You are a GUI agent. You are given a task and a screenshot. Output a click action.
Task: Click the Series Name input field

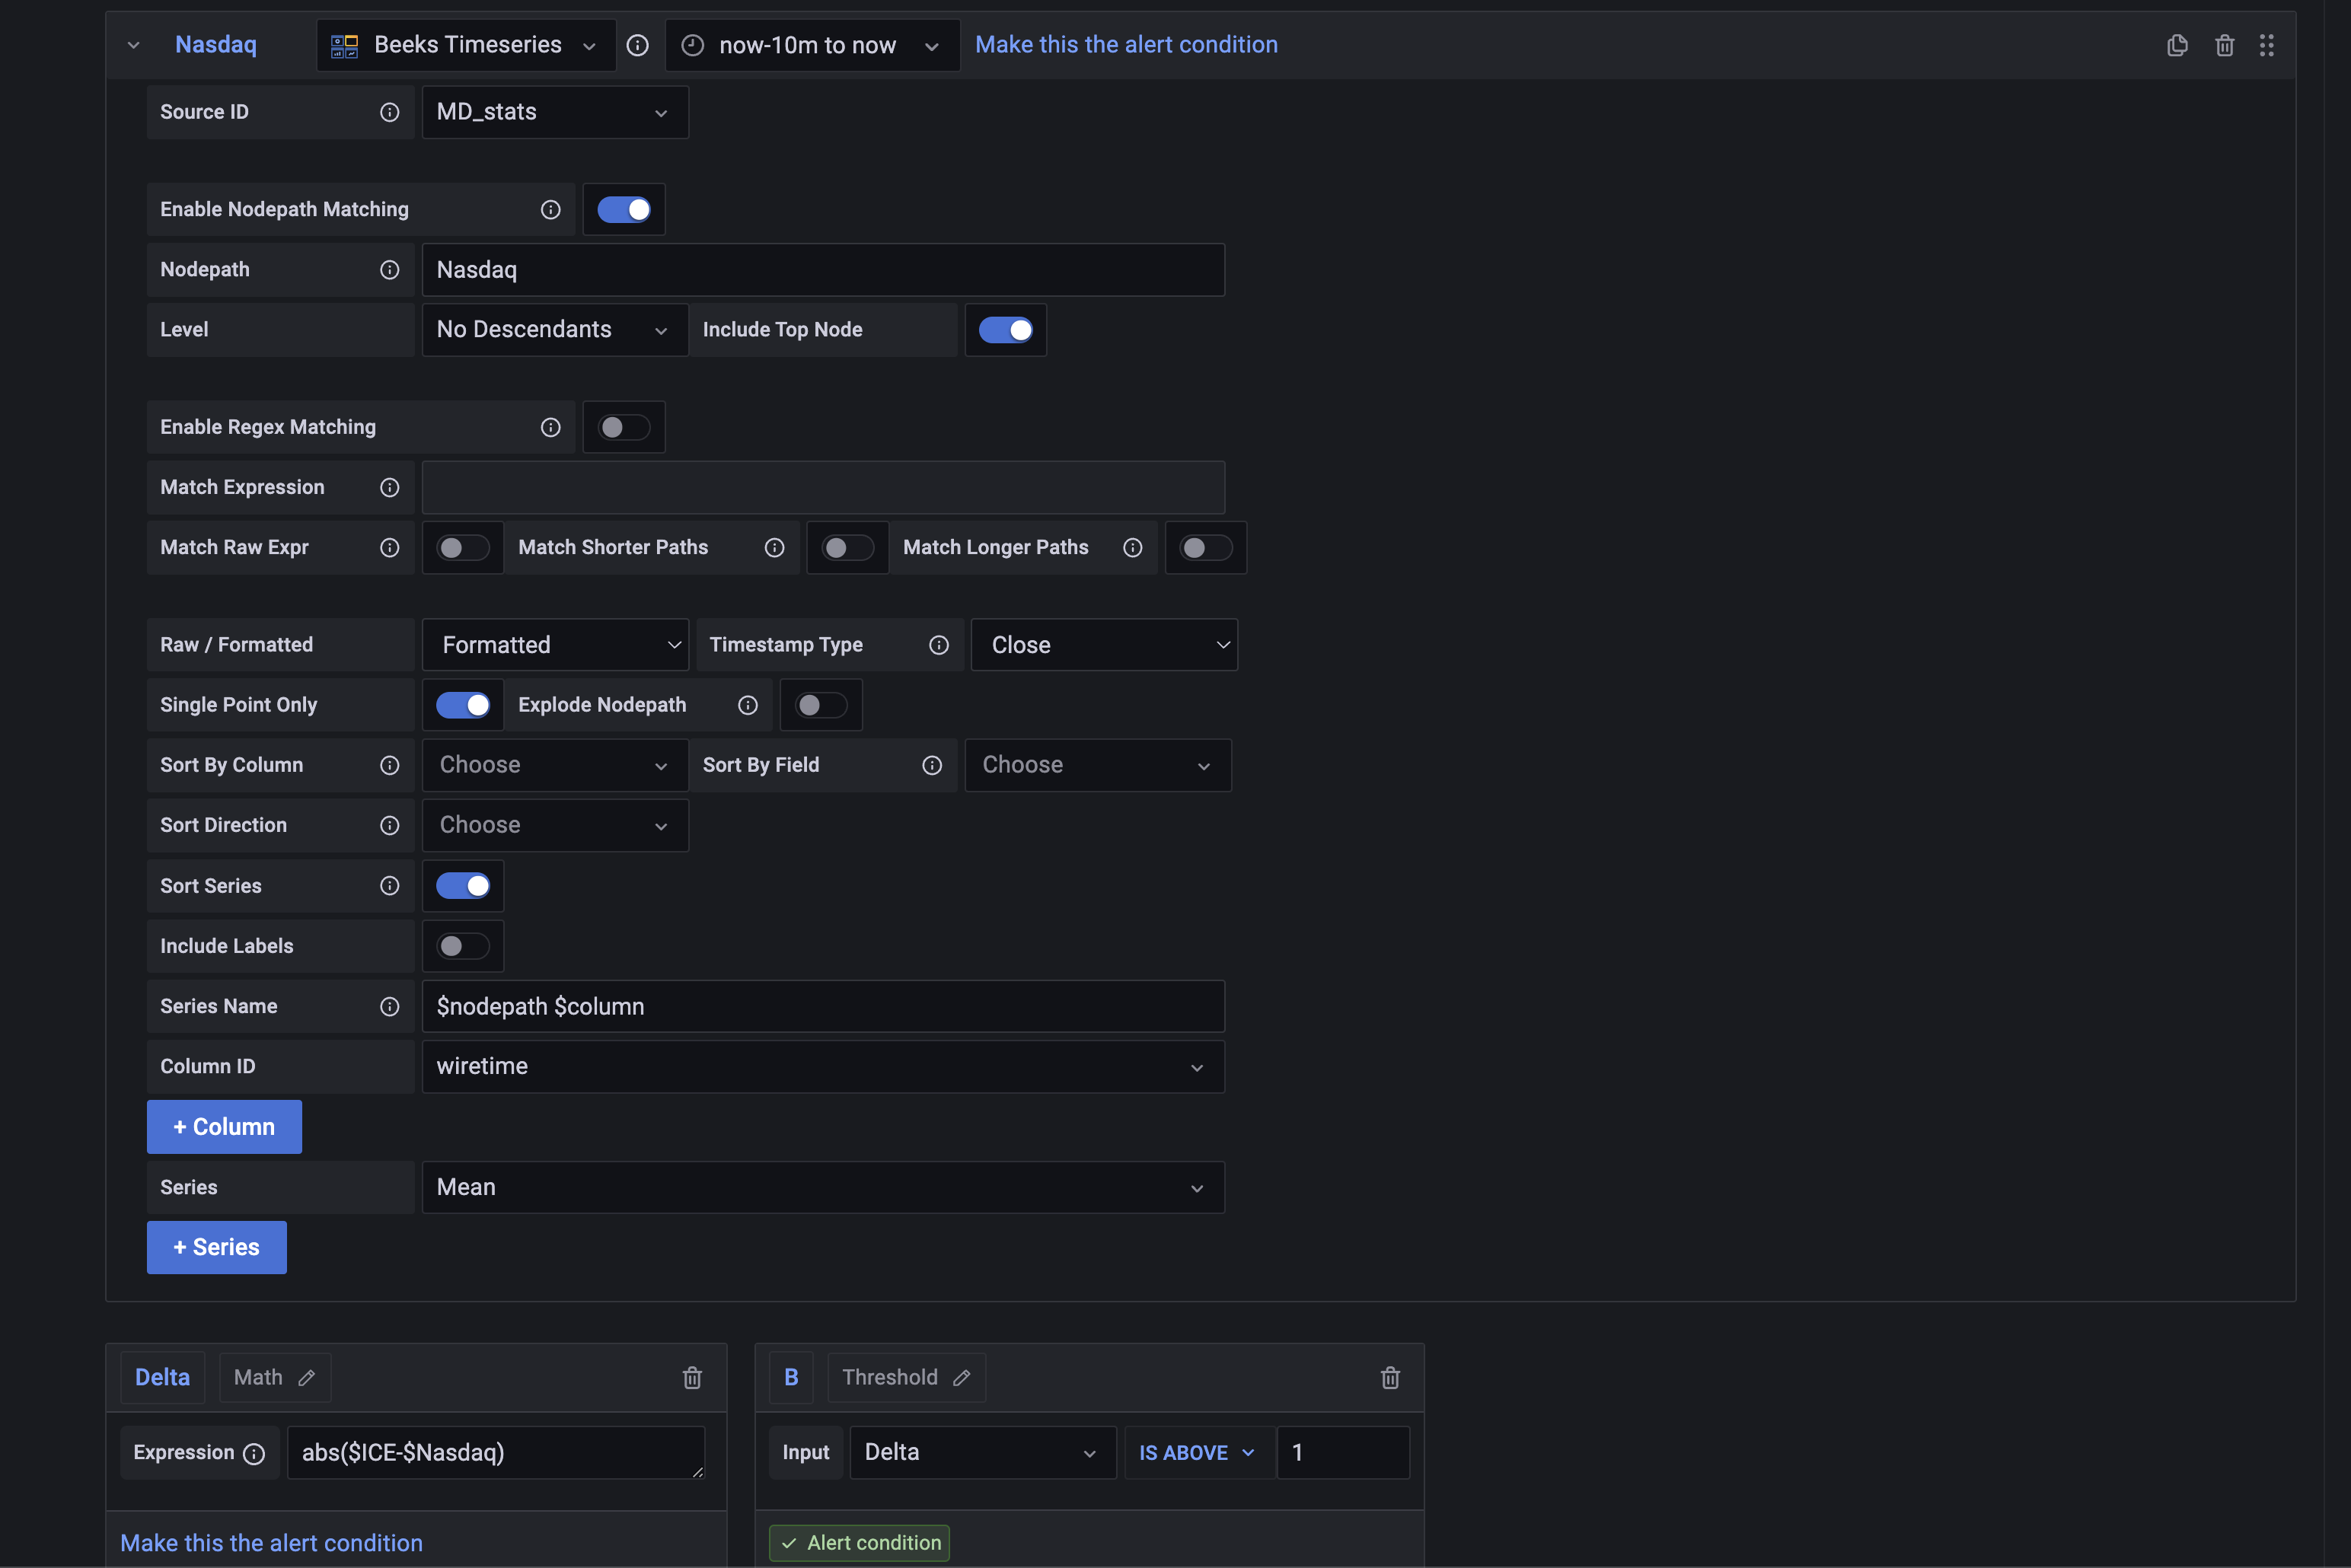tap(822, 1006)
